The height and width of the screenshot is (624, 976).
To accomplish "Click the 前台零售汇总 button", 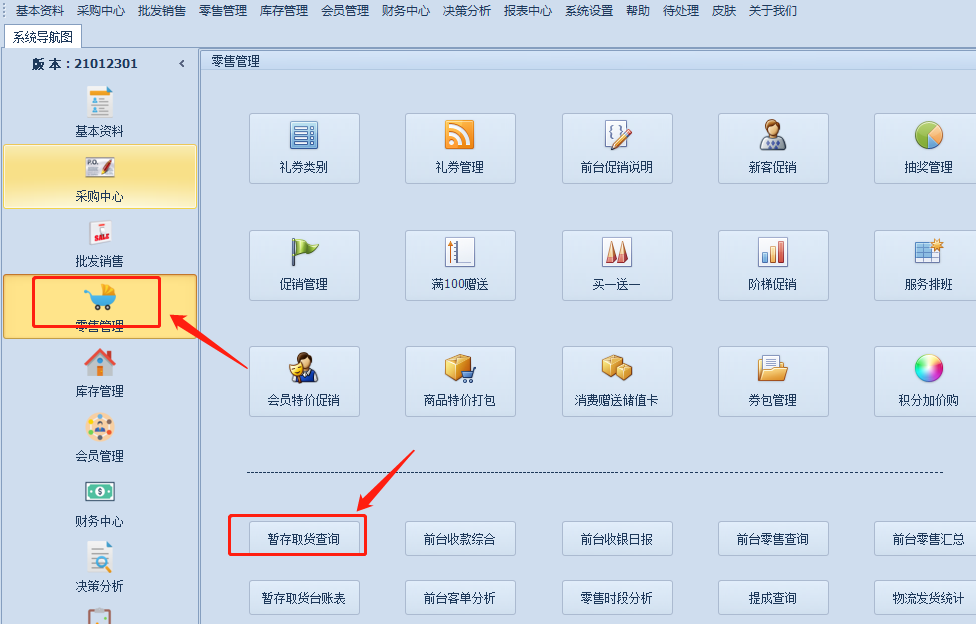I will coord(927,539).
